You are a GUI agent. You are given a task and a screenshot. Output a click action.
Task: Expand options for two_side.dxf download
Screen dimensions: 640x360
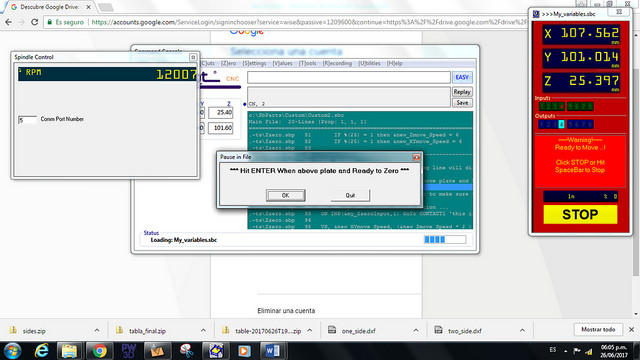pyautogui.click(x=522, y=330)
